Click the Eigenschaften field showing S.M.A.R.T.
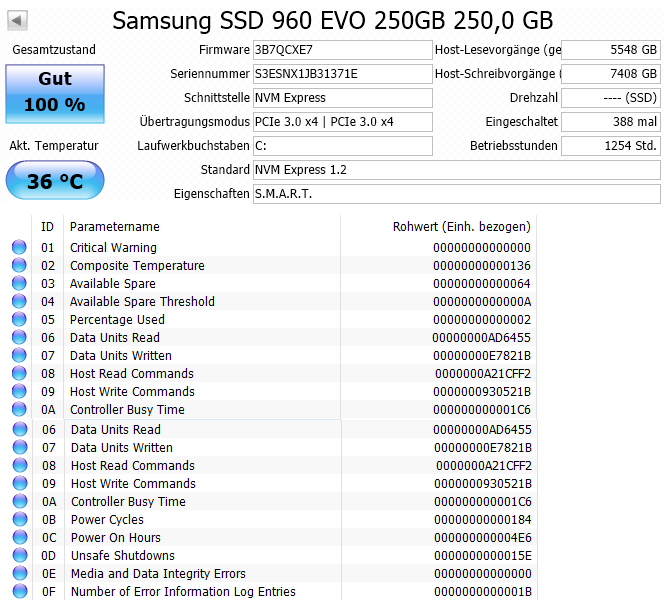Image resolution: width=666 pixels, height=614 pixels. [x=457, y=194]
